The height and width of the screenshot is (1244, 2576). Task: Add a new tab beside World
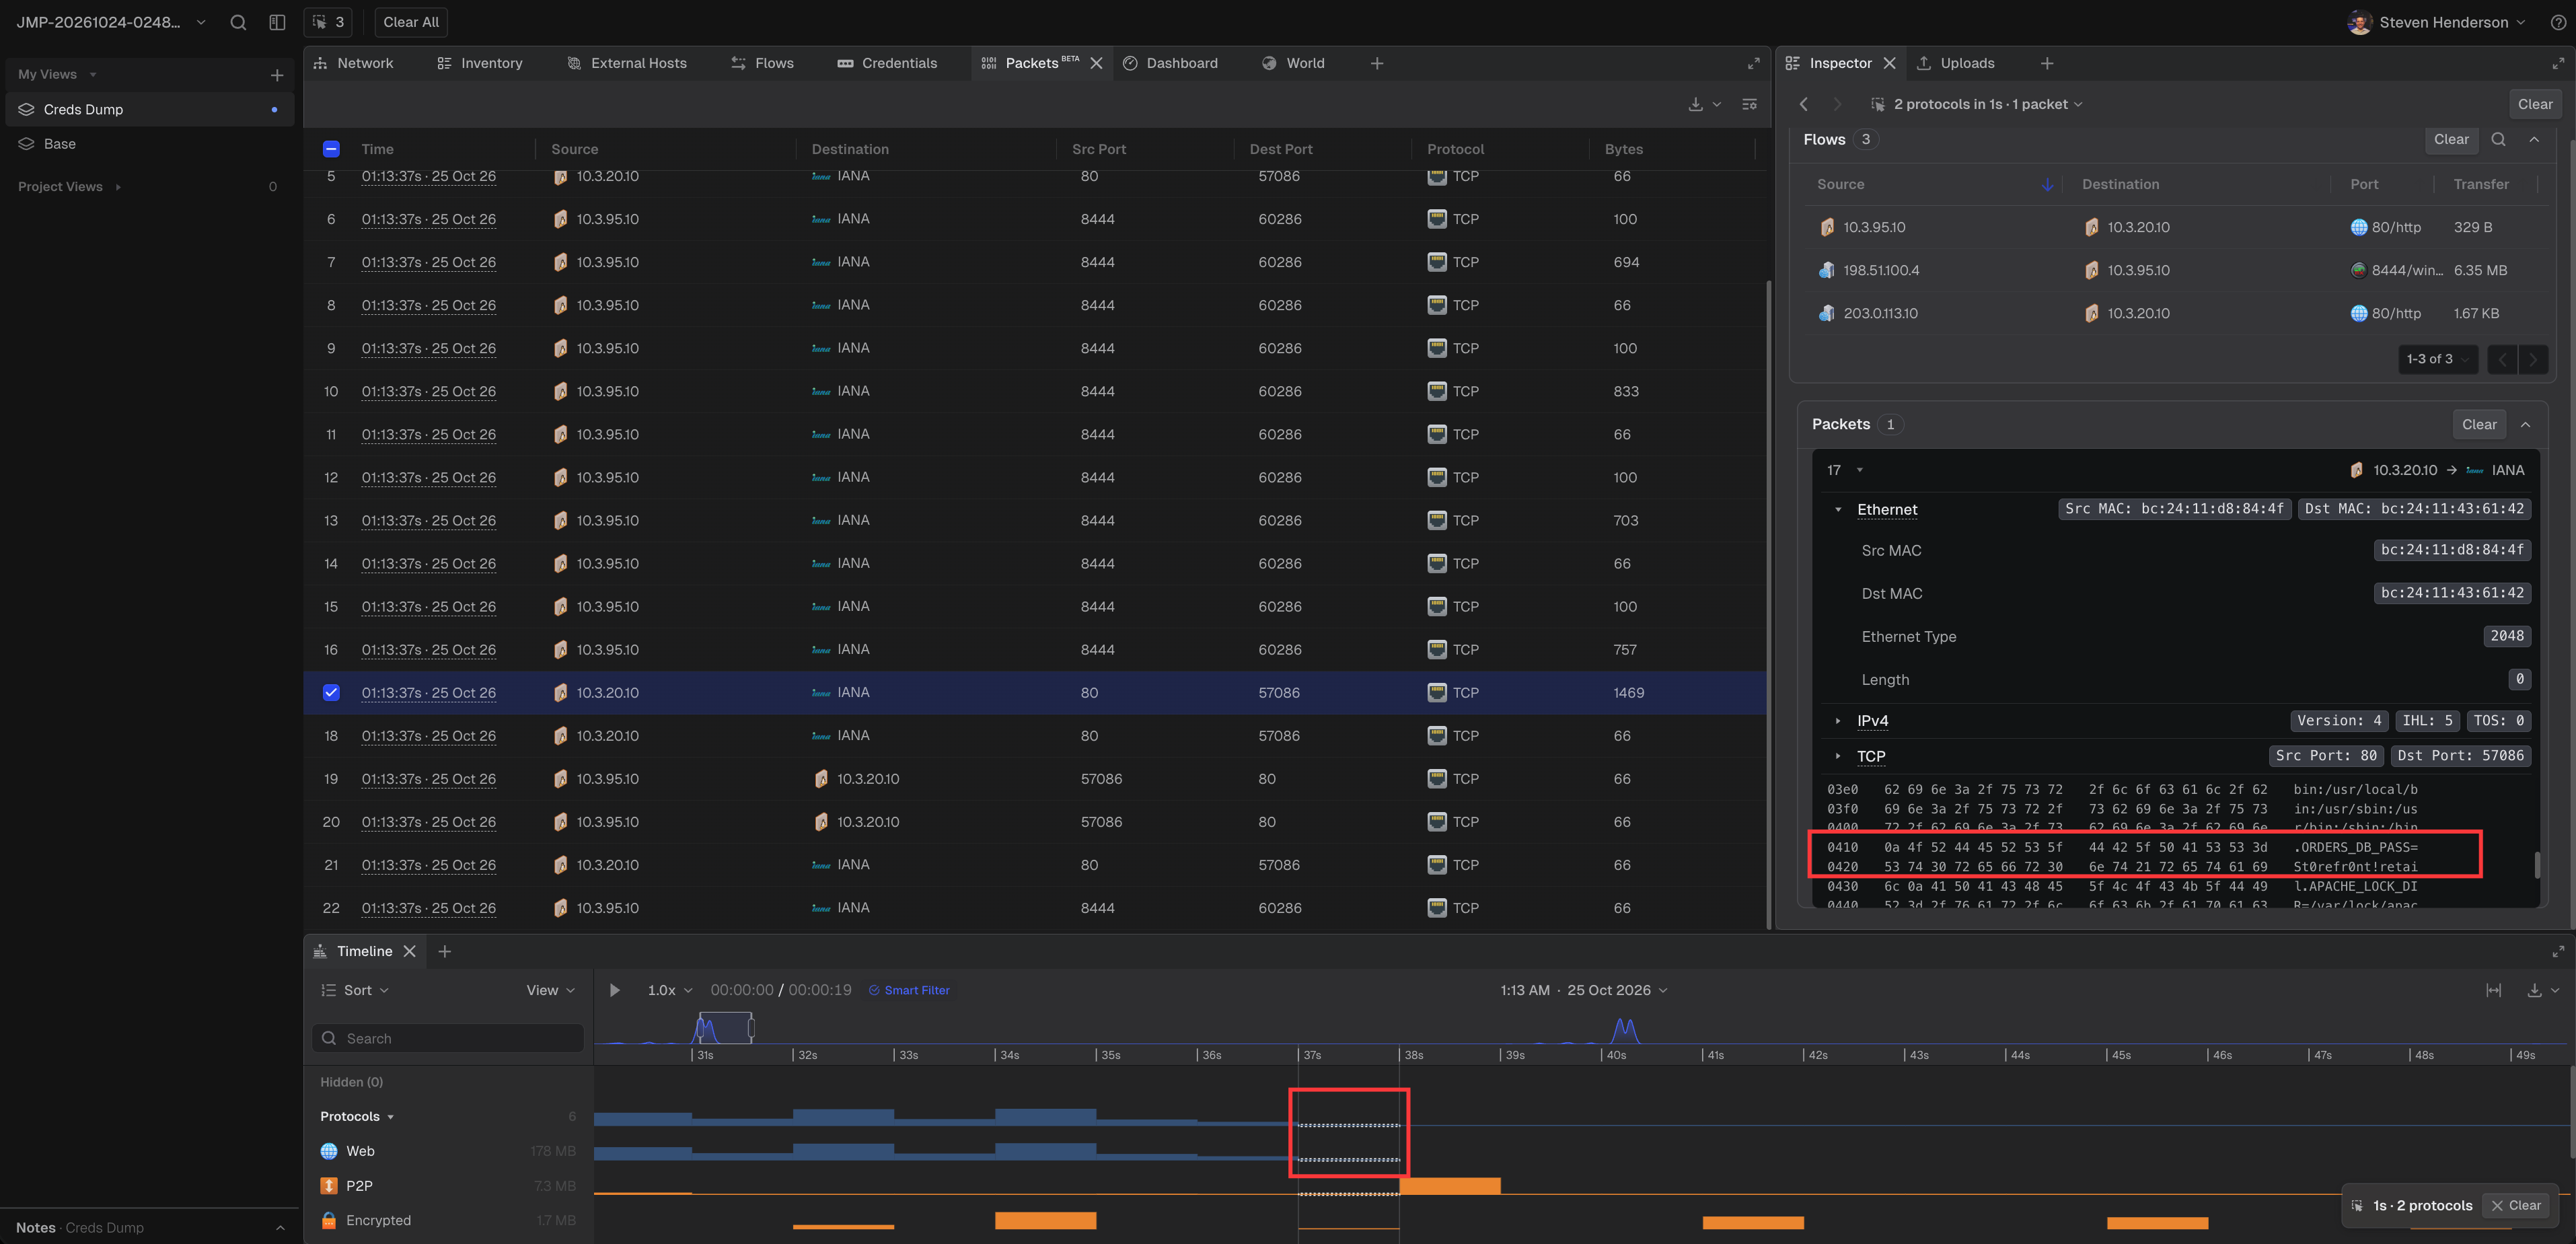(1377, 63)
